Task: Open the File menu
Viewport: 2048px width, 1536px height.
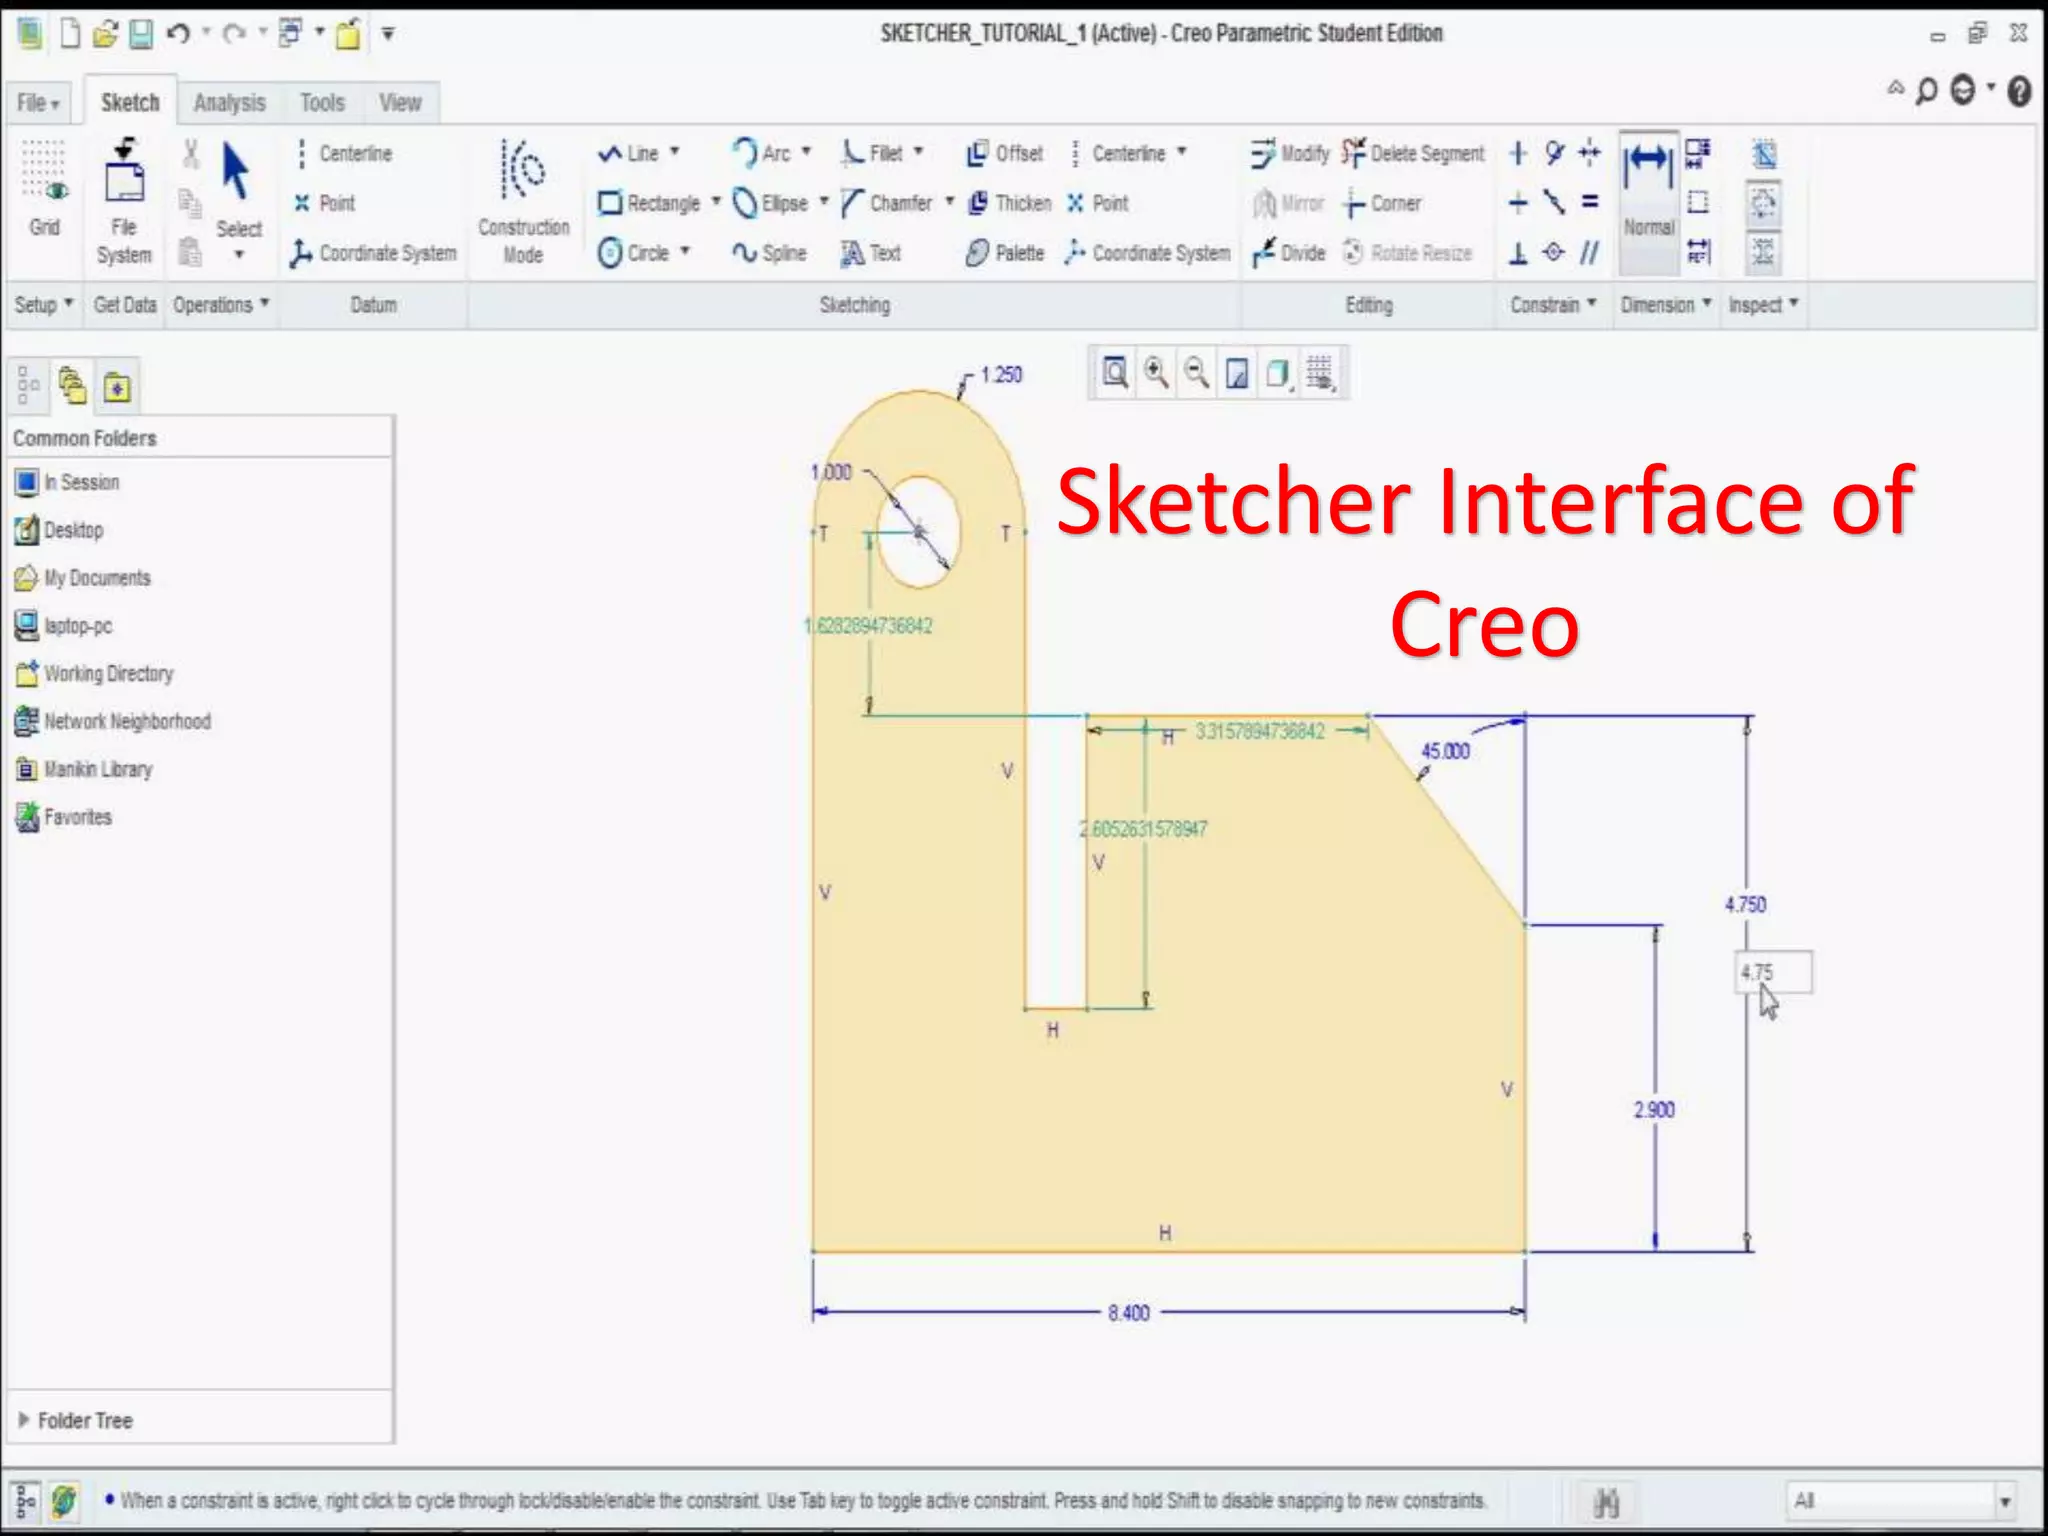Action: (38, 102)
